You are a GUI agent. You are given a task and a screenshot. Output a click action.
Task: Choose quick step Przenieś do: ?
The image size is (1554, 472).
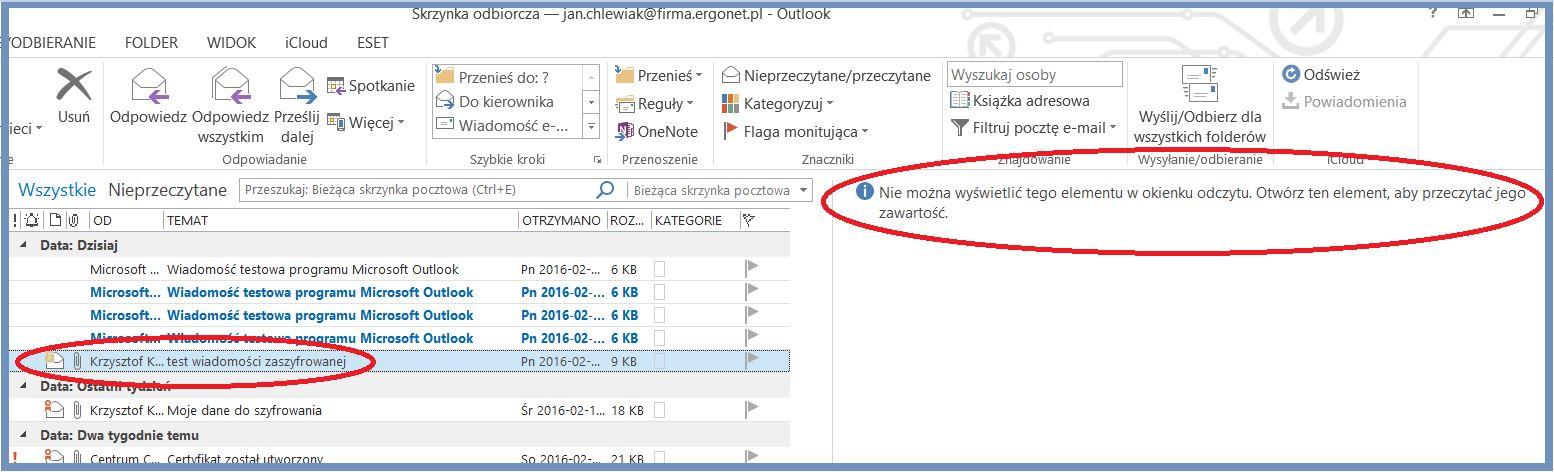tap(505, 77)
